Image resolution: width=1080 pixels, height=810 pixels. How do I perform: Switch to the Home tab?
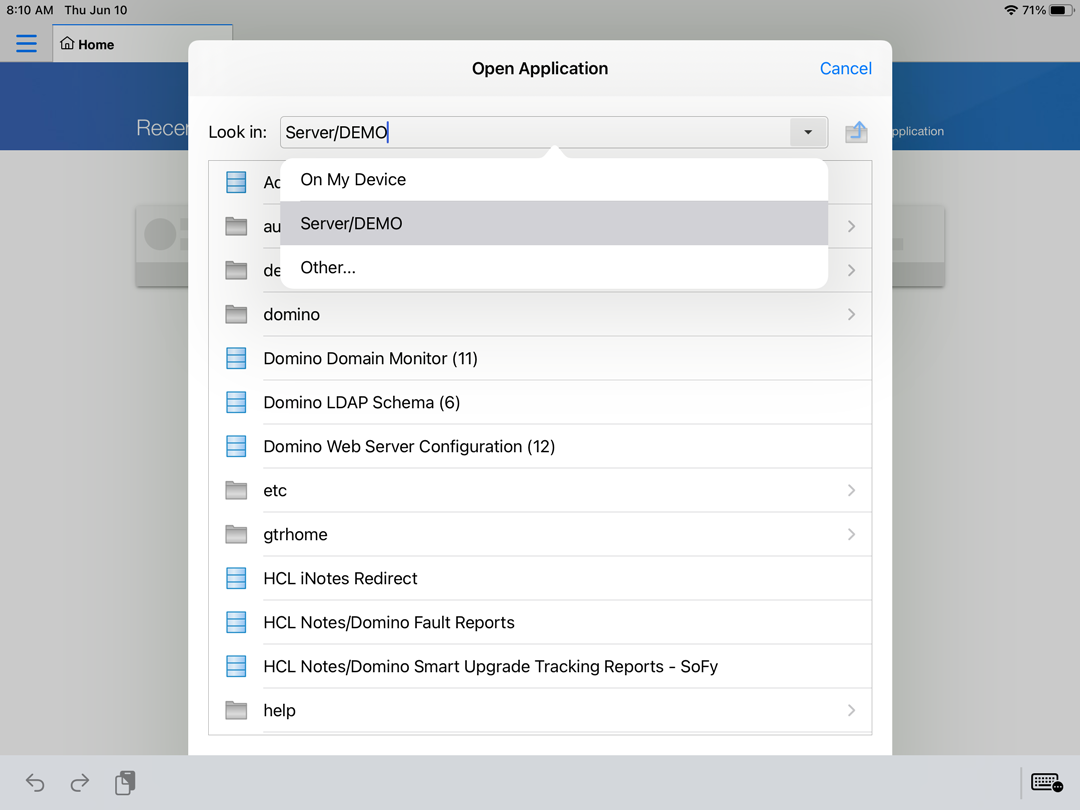(x=142, y=44)
